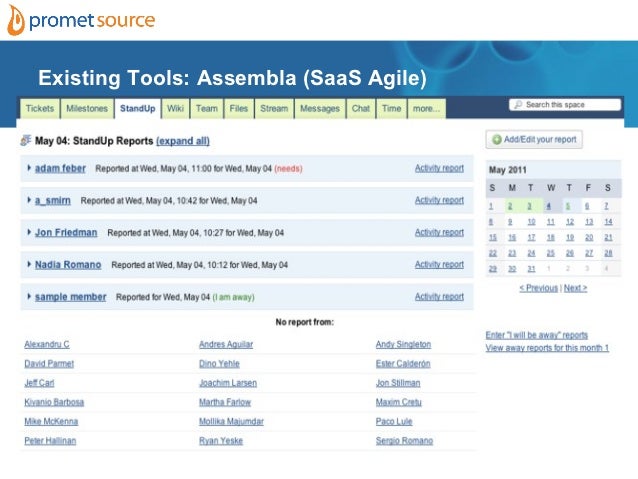Expand Jon Friedman's standup report

[29, 232]
